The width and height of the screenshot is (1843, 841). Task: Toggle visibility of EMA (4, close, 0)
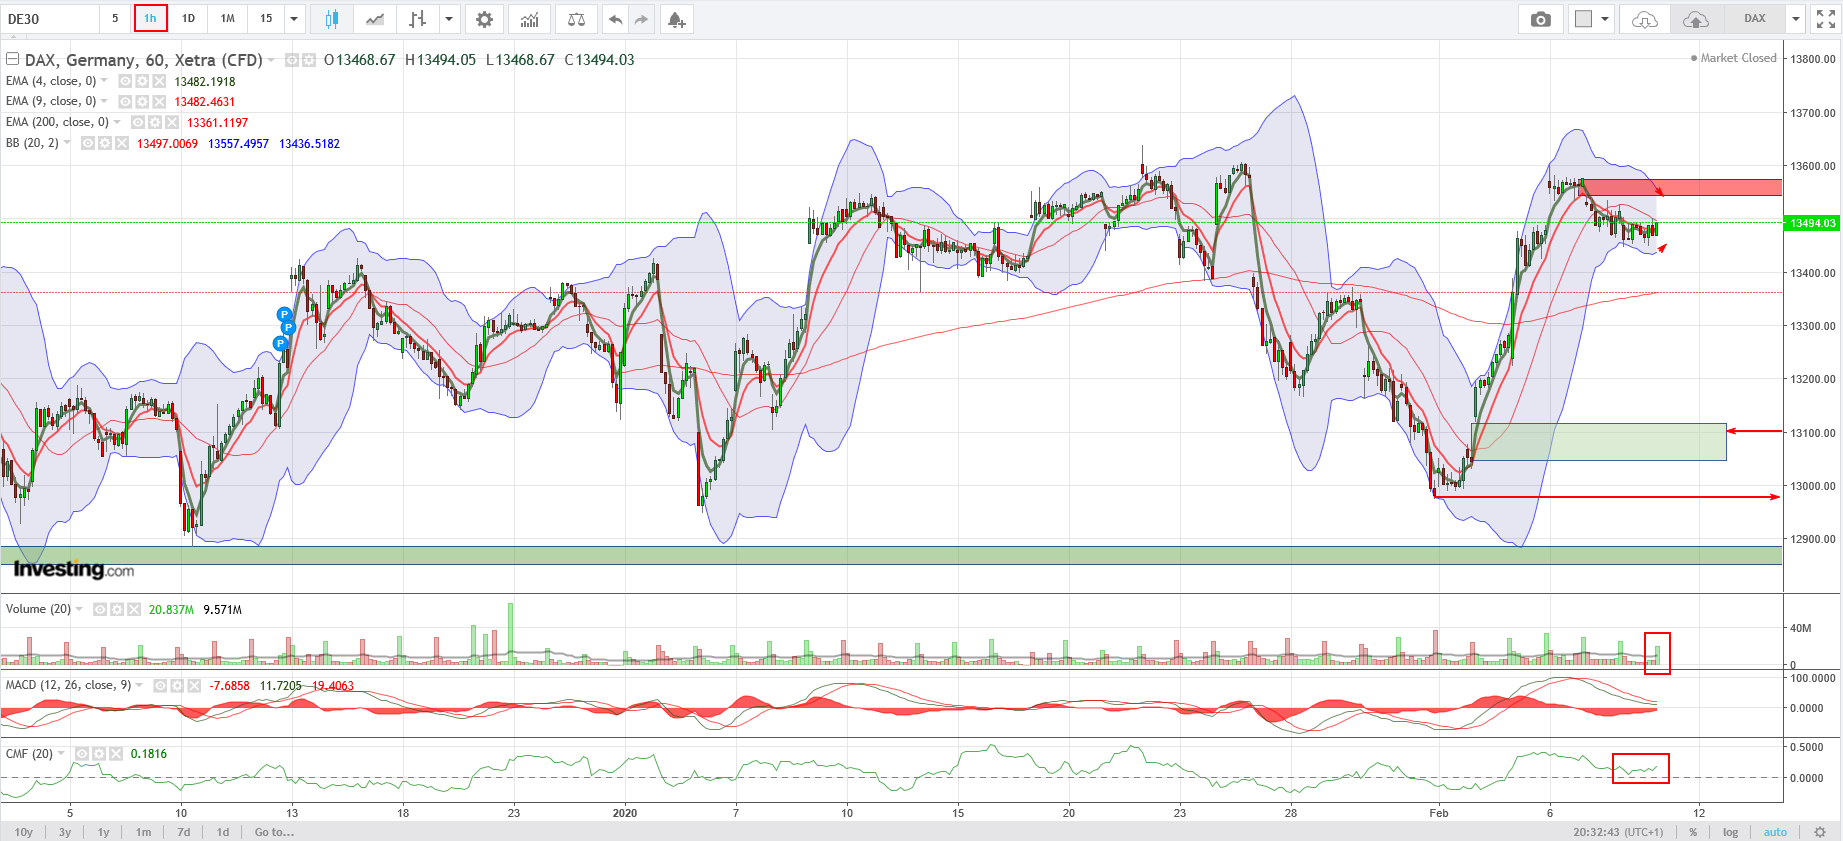[125, 81]
